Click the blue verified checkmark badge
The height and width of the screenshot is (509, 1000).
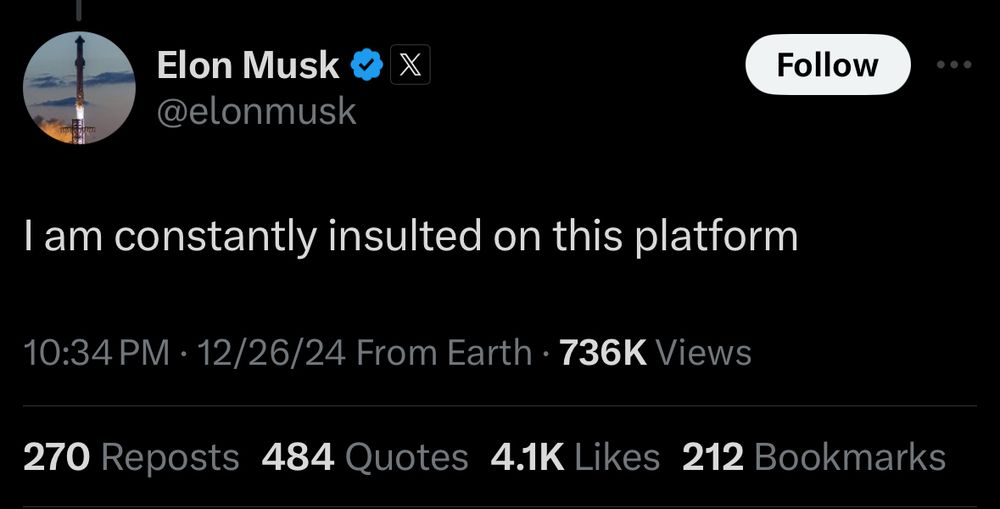tap(366, 65)
